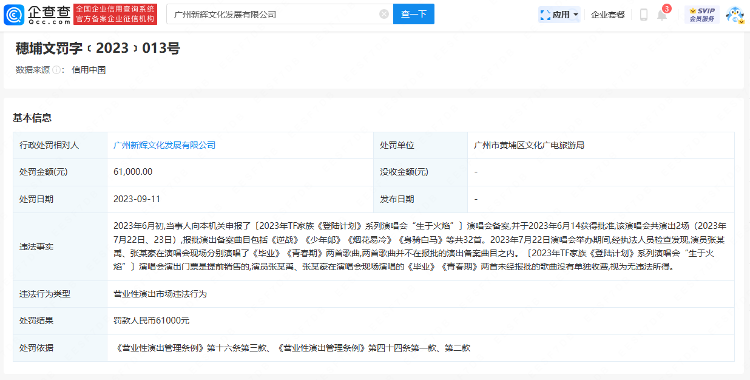Expand the 应用 dropdown menu
Viewport: 750px width, 380px height.
click(x=560, y=14)
